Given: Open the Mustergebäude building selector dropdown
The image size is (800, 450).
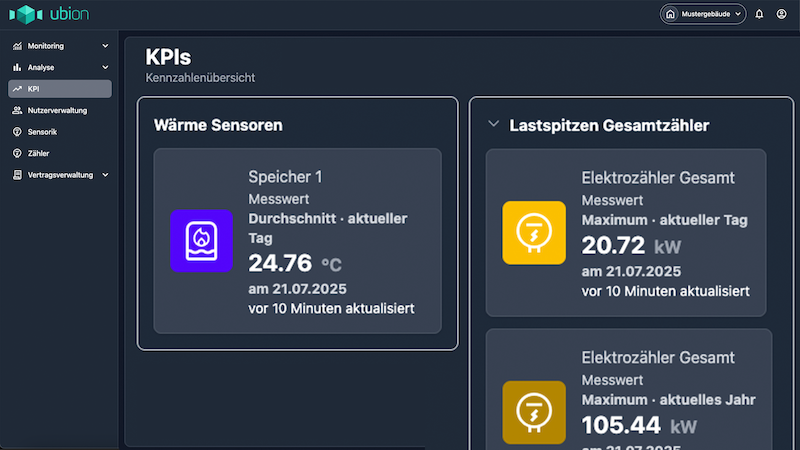Looking at the screenshot, I should coord(704,14).
